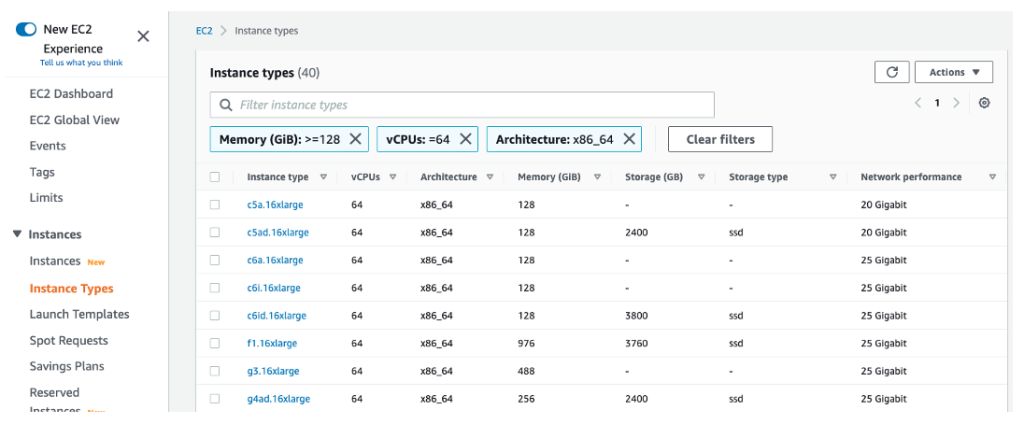Viewport: 1024px width, 424px height.
Task: Click the Memory (GiB): >=128 filter chip text
Action: click(x=280, y=139)
